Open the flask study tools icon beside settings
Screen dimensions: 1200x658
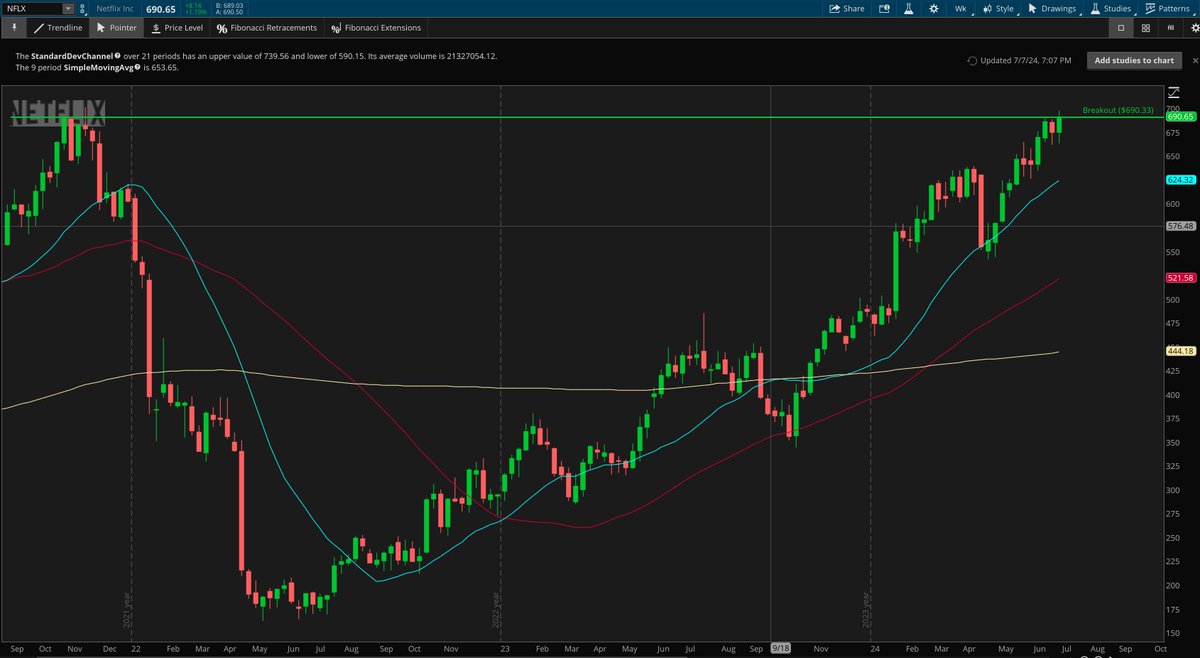[910, 8]
